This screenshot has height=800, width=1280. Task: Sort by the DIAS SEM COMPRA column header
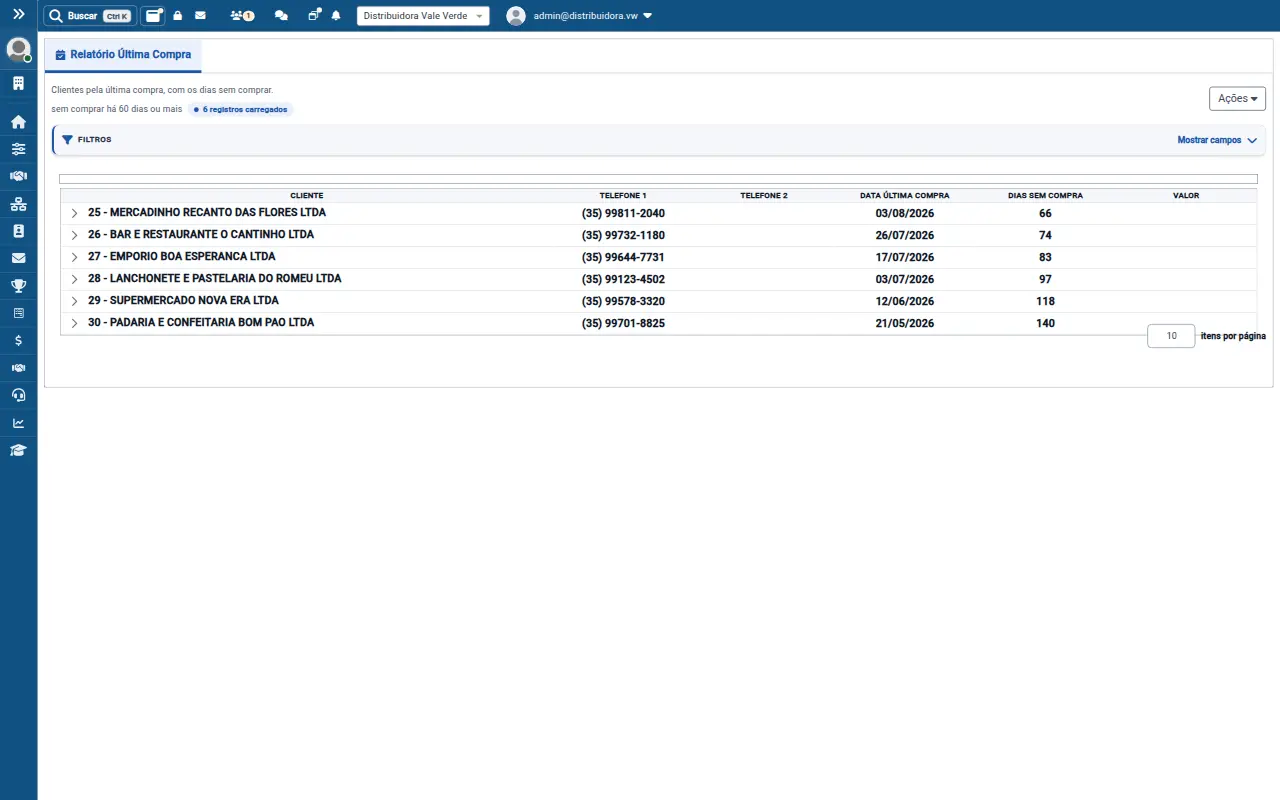point(1045,196)
